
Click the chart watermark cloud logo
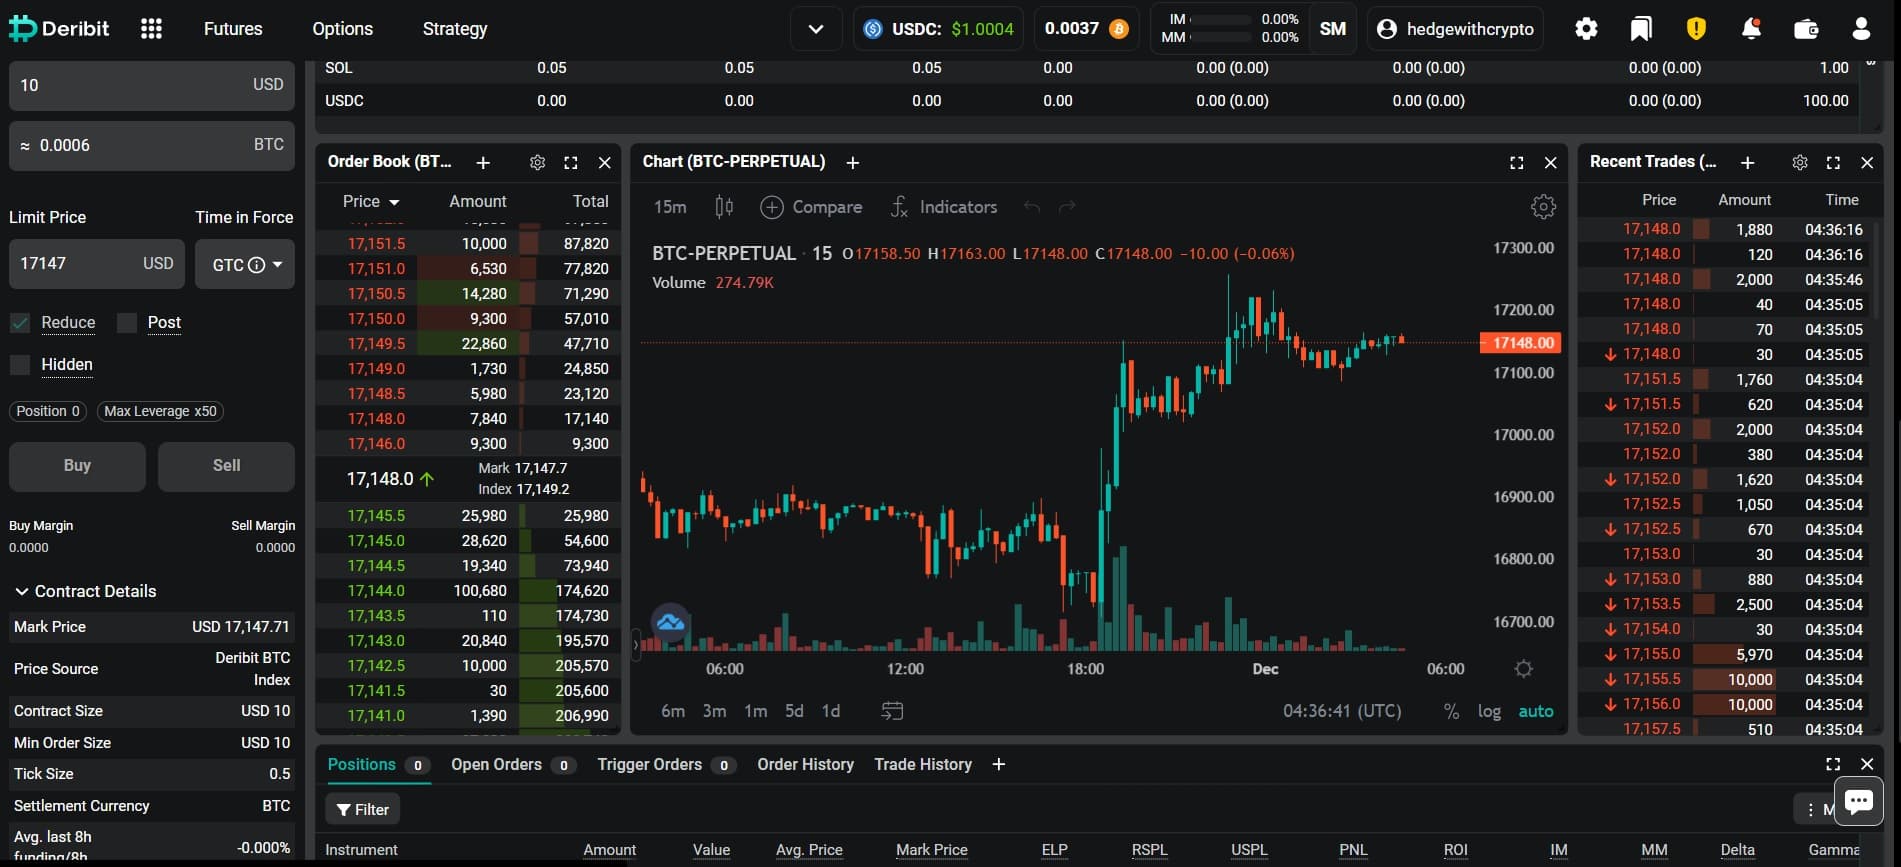tap(670, 622)
